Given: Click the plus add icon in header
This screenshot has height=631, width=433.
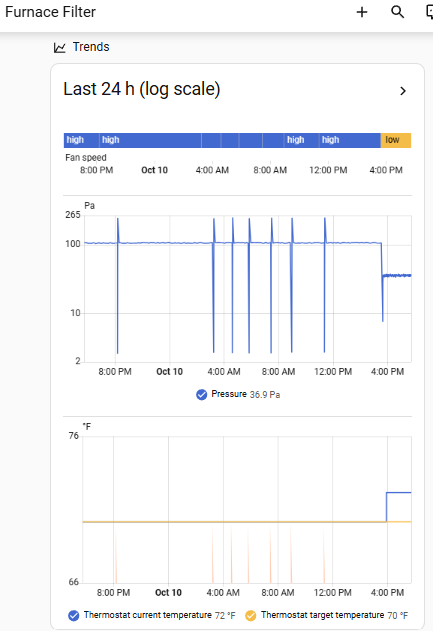Looking at the screenshot, I should [x=362, y=12].
